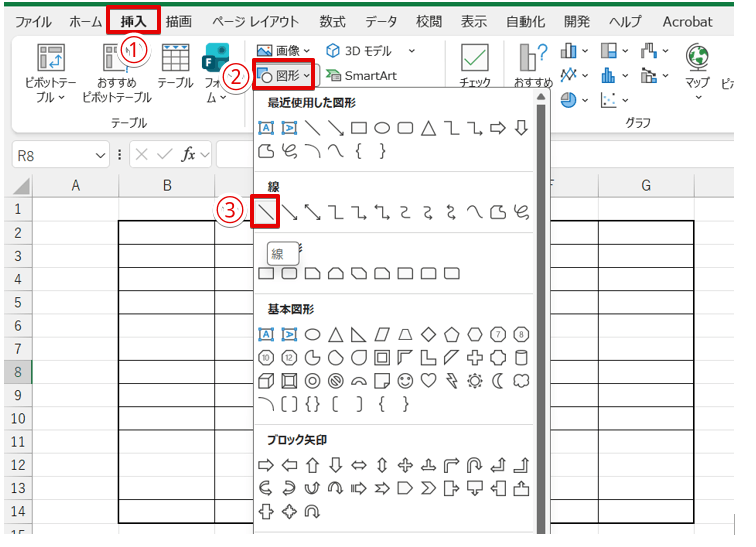Choose the lightning bolt shape

[x=452, y=381]
